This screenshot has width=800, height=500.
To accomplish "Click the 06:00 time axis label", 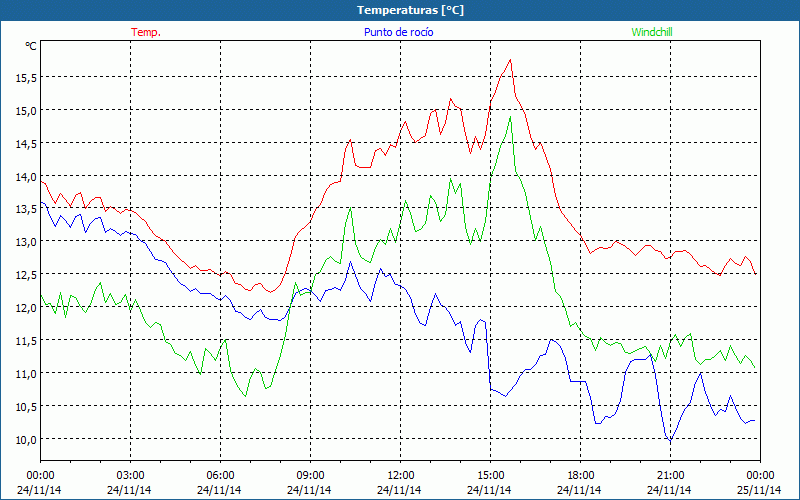I will (x=220, y=476).
